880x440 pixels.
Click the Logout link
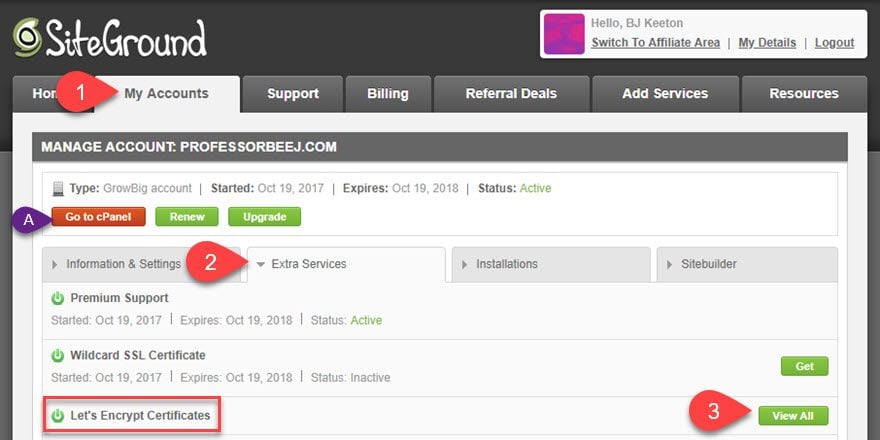click(835, 43)
